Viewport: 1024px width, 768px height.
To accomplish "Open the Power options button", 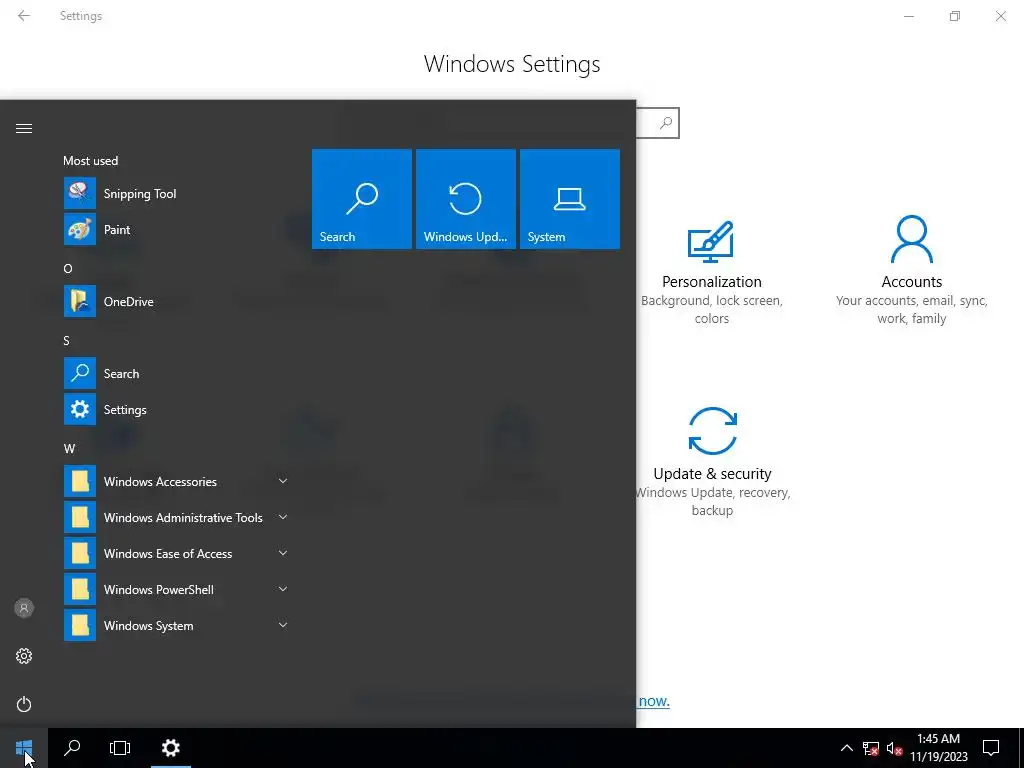I will click(24, 705).
